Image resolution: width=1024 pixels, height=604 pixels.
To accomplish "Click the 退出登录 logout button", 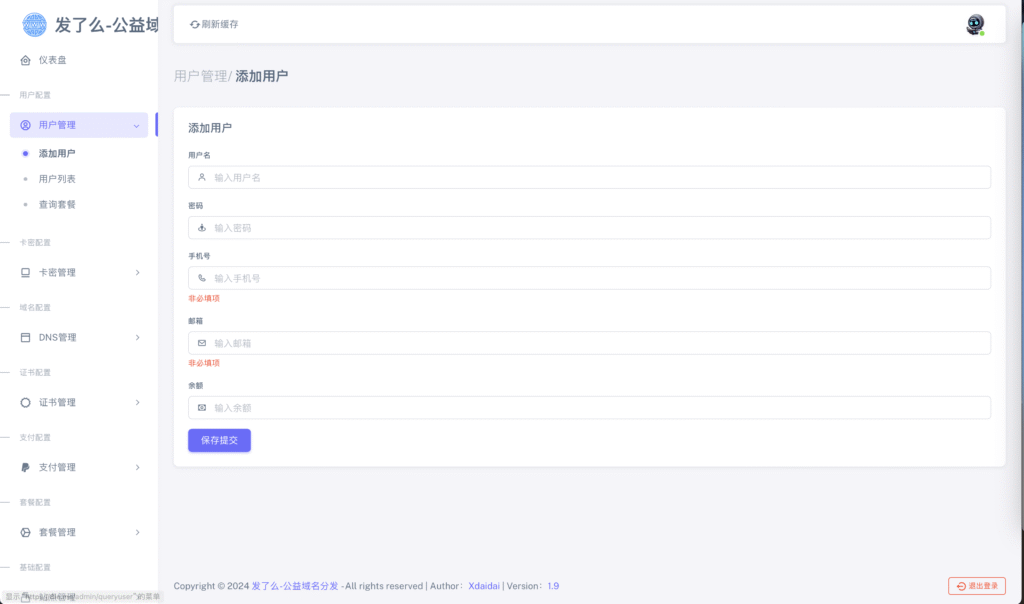I will pyautogui.click(x=977, y=586).
